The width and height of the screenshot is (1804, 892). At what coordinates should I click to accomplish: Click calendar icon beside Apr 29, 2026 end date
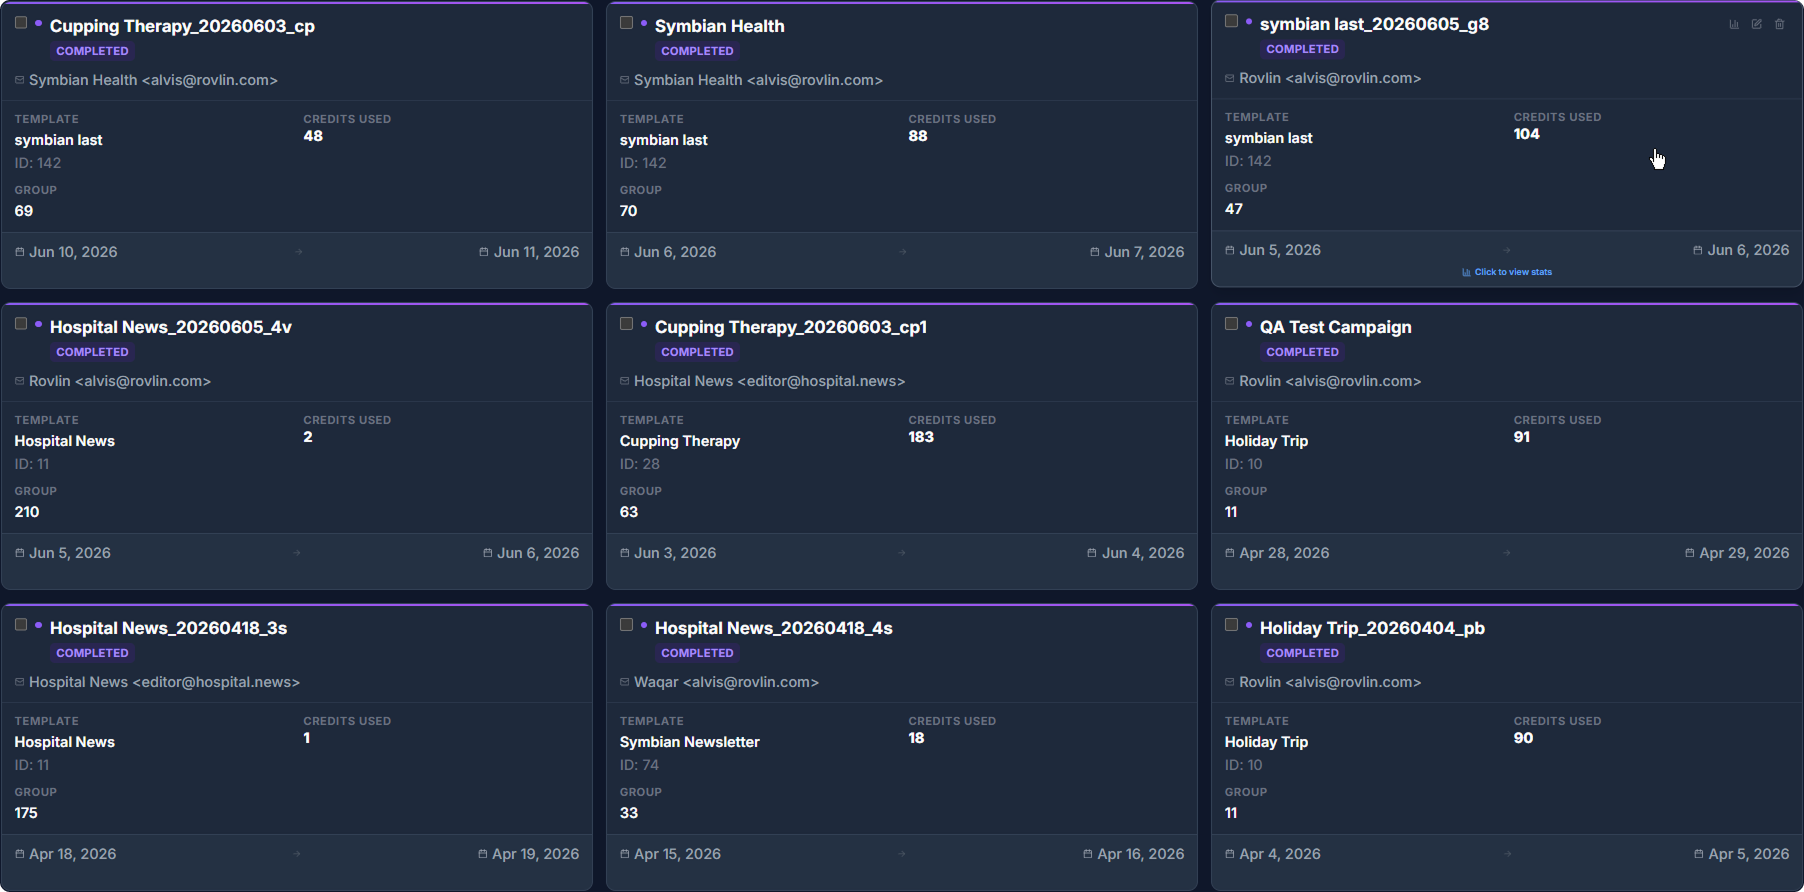(x=1690, y=553)
